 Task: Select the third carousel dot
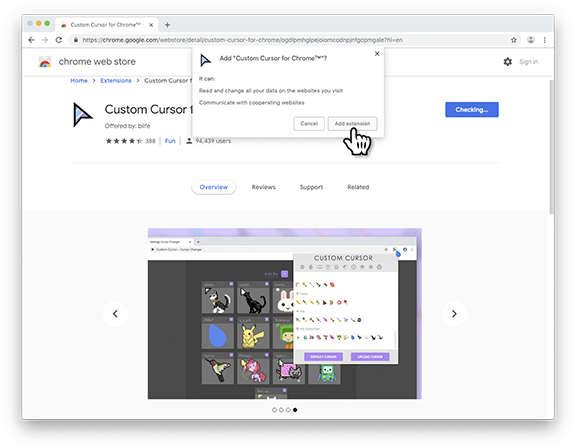click(x=288, y=410)
